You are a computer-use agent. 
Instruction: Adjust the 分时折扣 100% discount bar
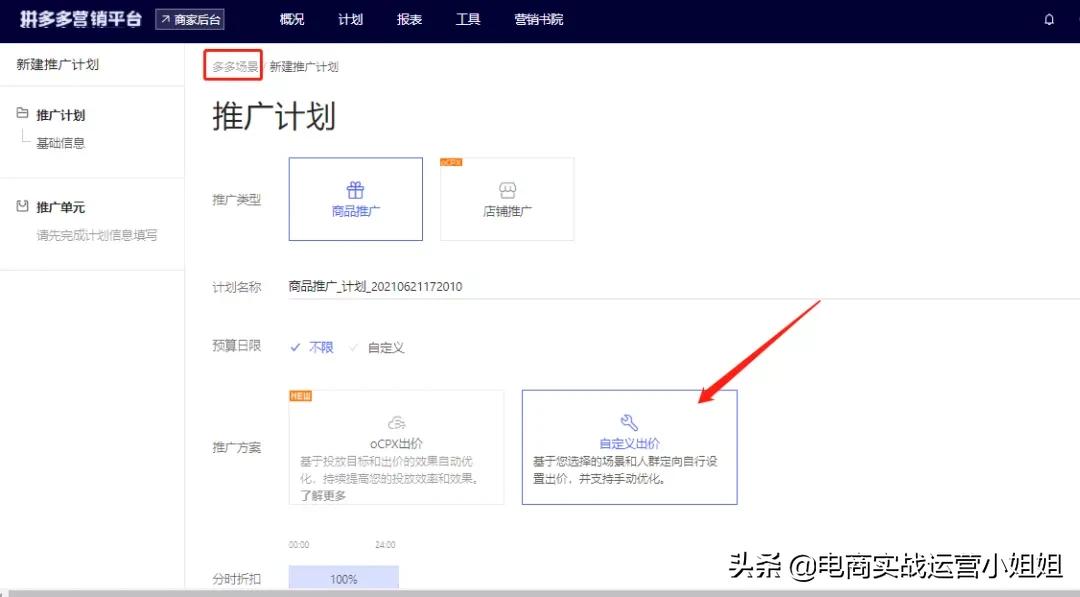(344, 578)
